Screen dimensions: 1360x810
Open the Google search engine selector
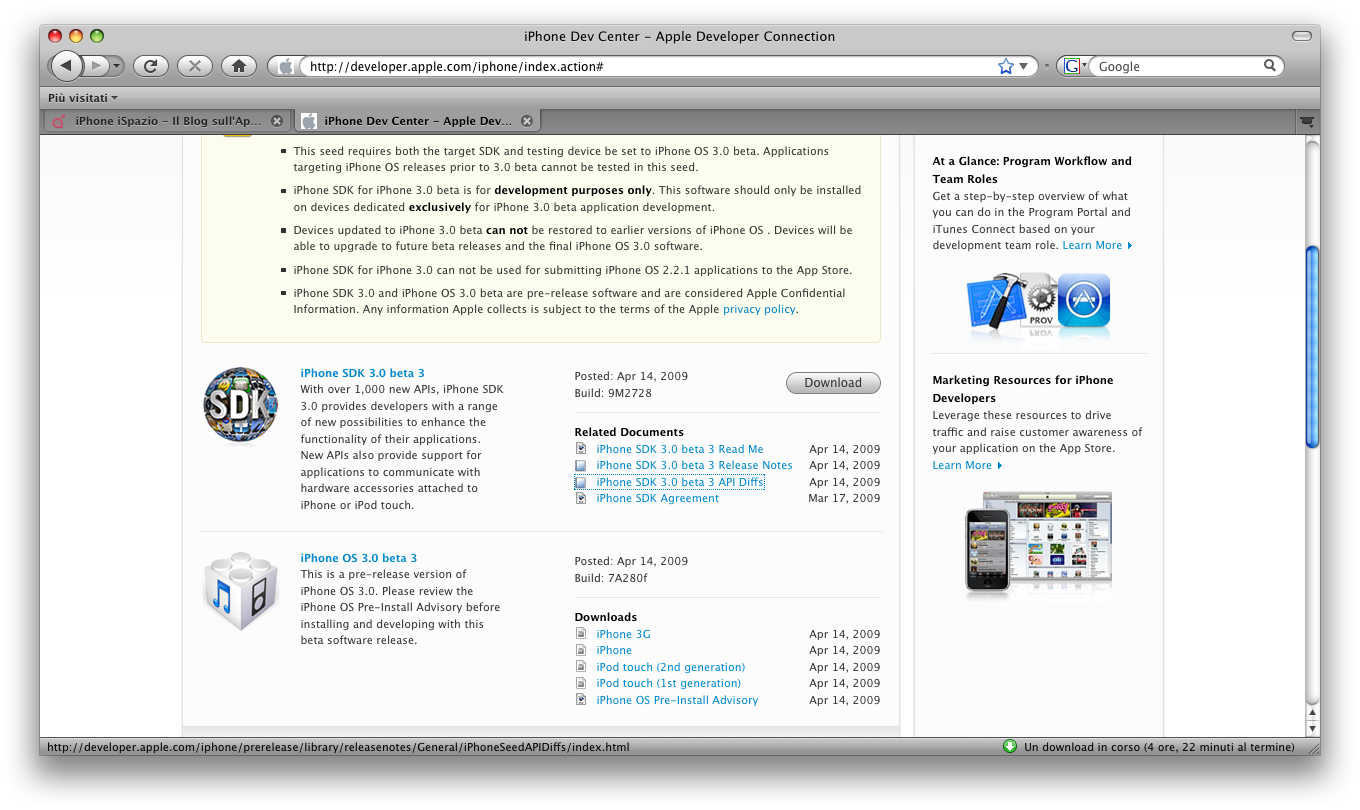coord(1075,66)
